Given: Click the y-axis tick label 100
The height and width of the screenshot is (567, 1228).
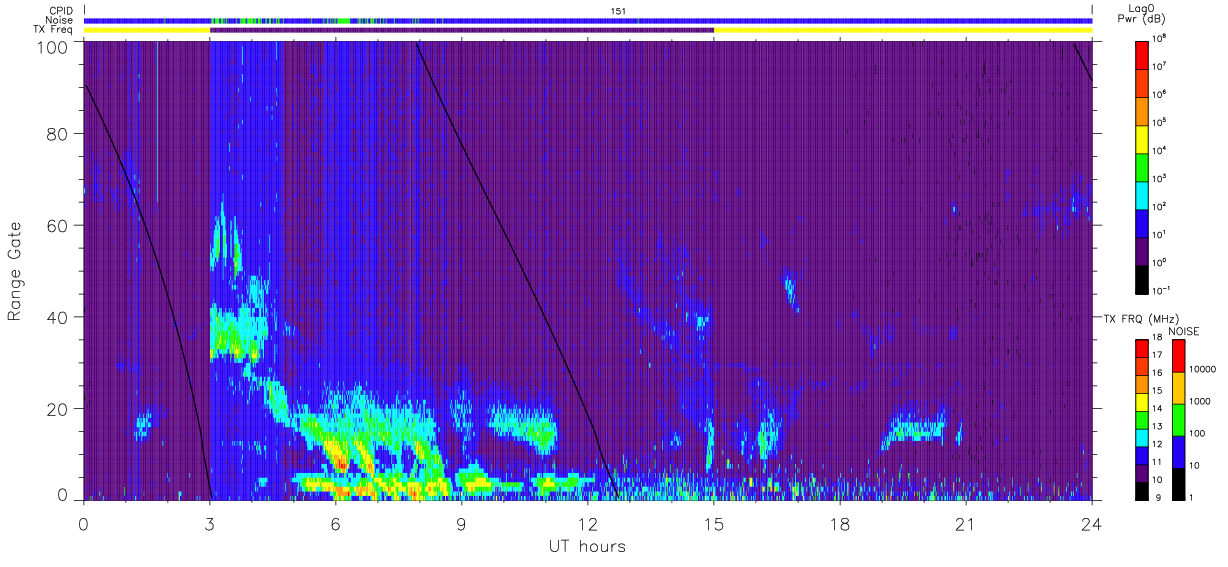Looking at the screenshot, I should 53,46.
